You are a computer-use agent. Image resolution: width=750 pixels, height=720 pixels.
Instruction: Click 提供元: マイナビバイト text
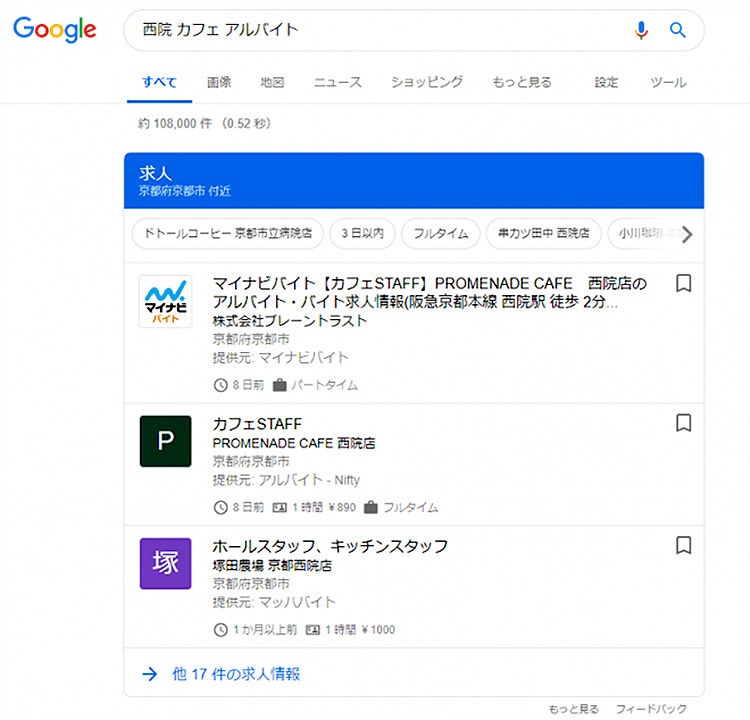coord(280,357)
